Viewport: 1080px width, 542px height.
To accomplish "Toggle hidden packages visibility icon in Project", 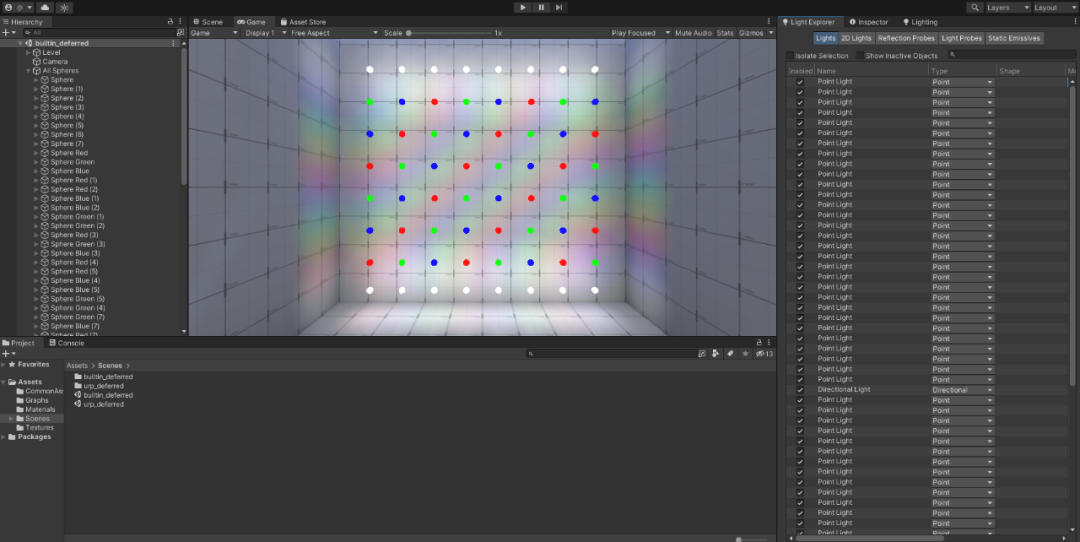I will click(762, 353).
